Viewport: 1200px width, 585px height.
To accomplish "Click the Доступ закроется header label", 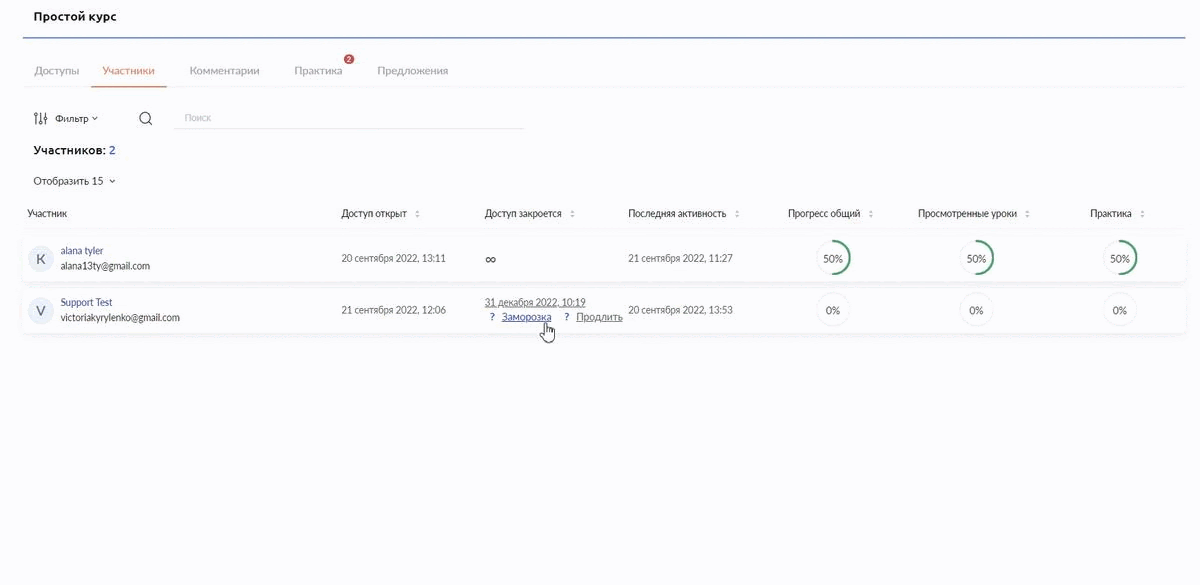I will point(523,214).
